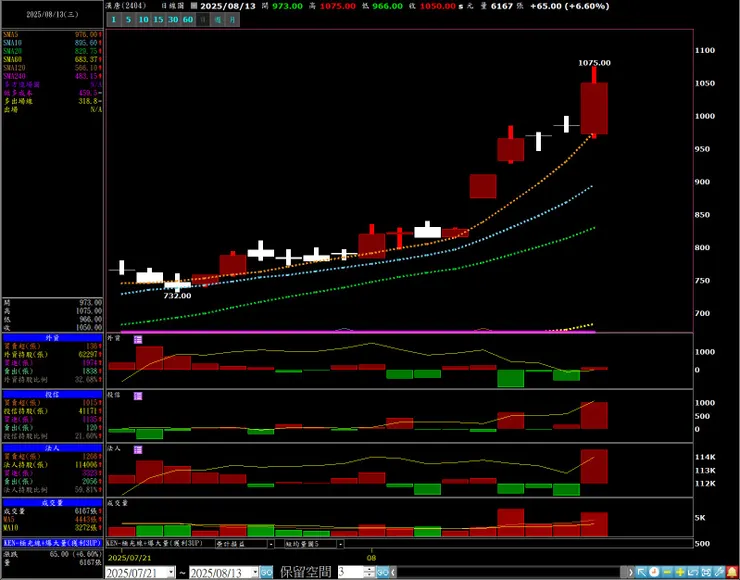Select the weekly (週) chart interval
This screenshot has width=740, height=580.
[217, 19]
